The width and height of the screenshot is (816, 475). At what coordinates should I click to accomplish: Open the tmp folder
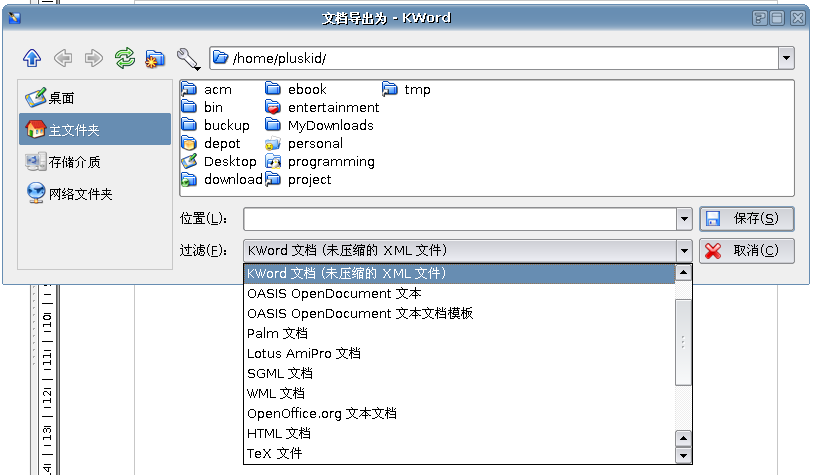pos(406,89)
